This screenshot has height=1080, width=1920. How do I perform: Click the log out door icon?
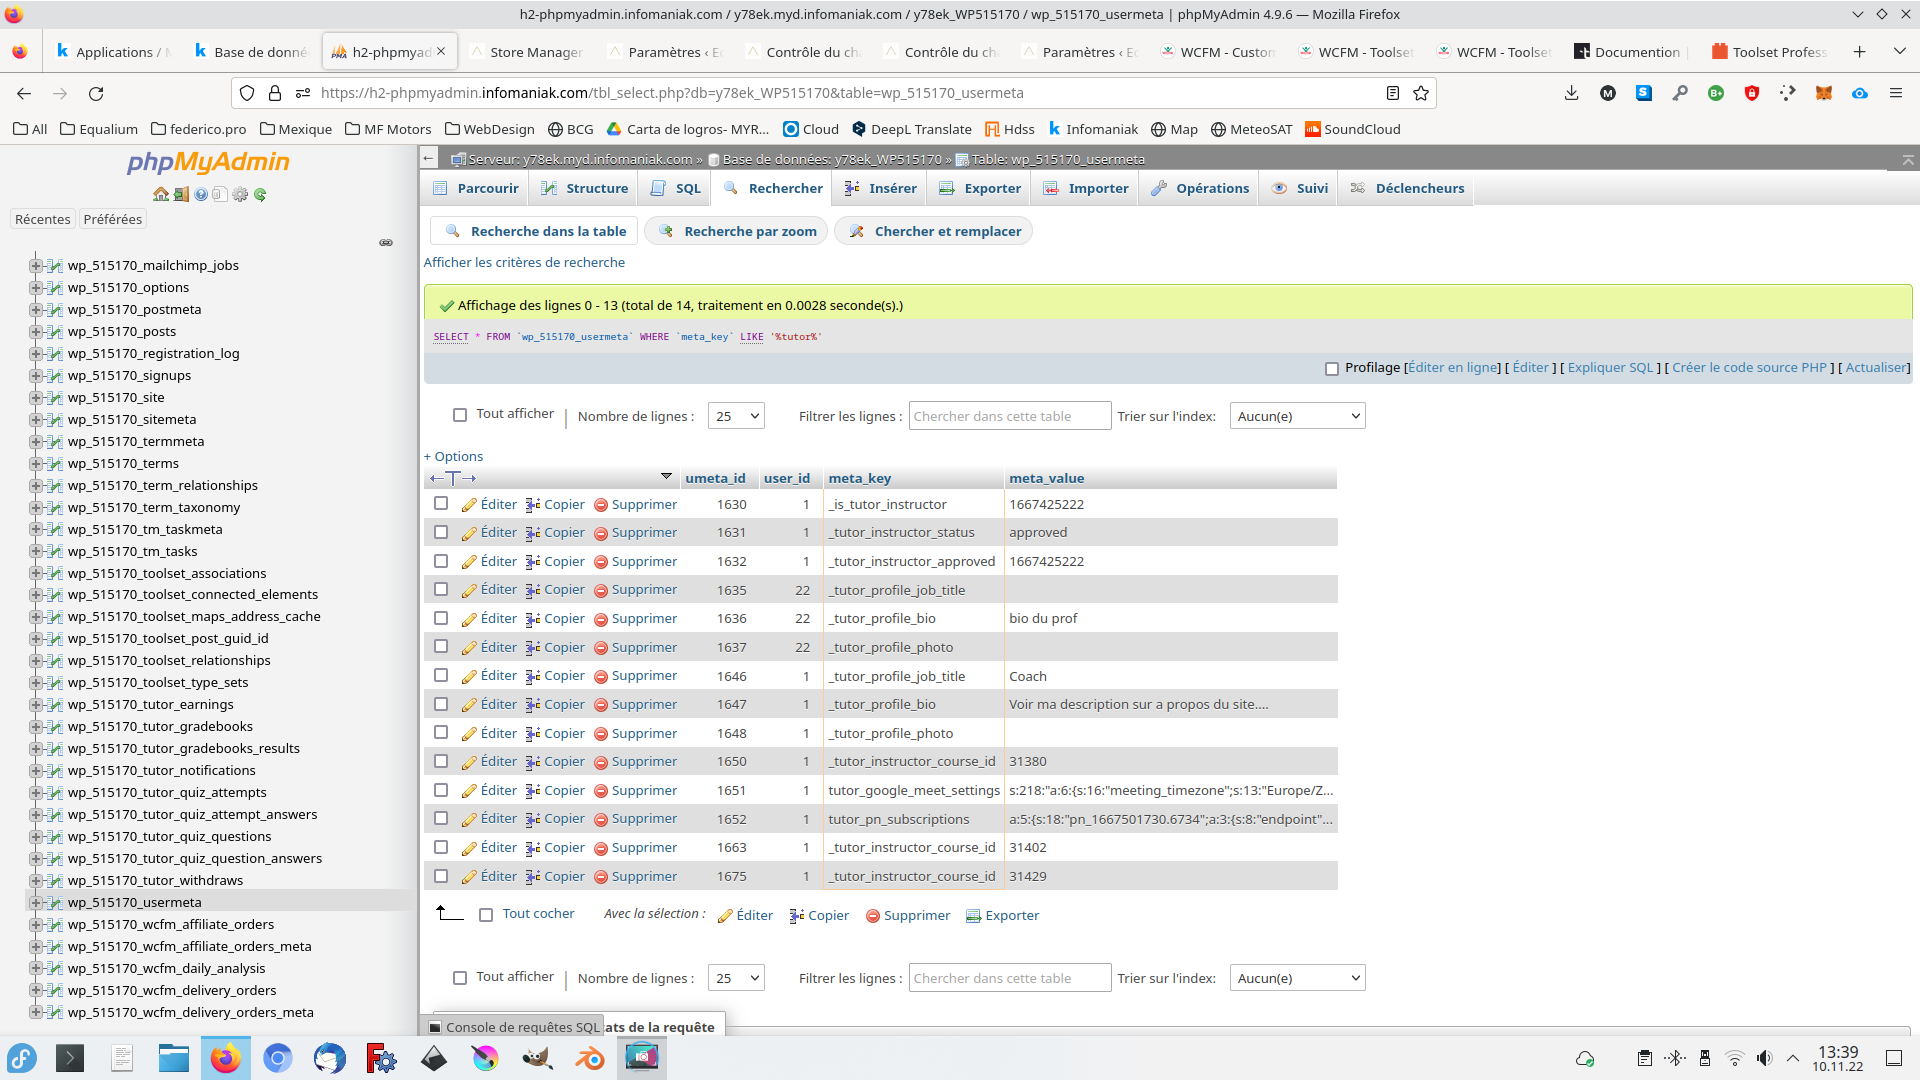point(181,194)
